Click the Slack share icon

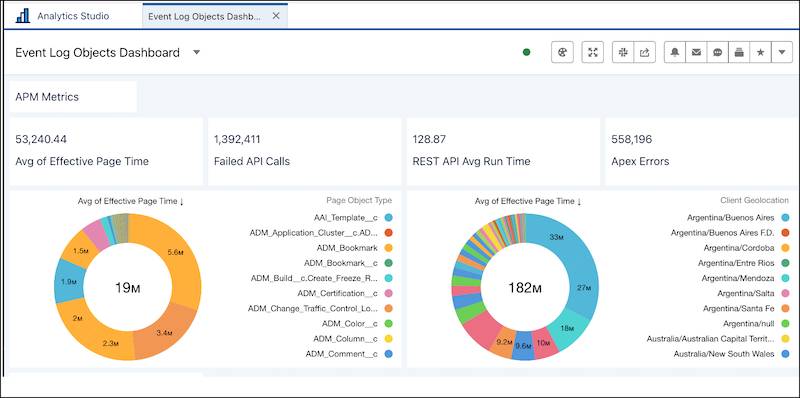623,52
